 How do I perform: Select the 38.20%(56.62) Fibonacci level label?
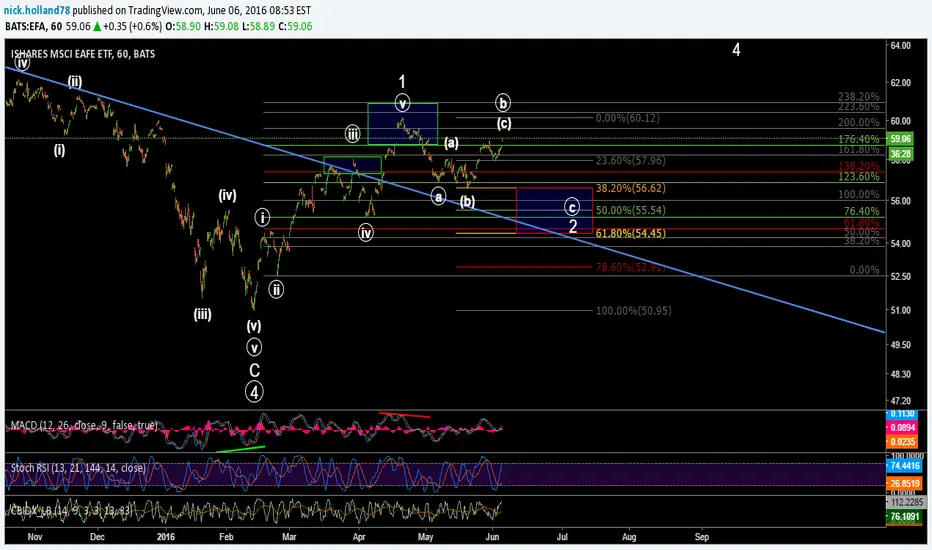point(631,188)
